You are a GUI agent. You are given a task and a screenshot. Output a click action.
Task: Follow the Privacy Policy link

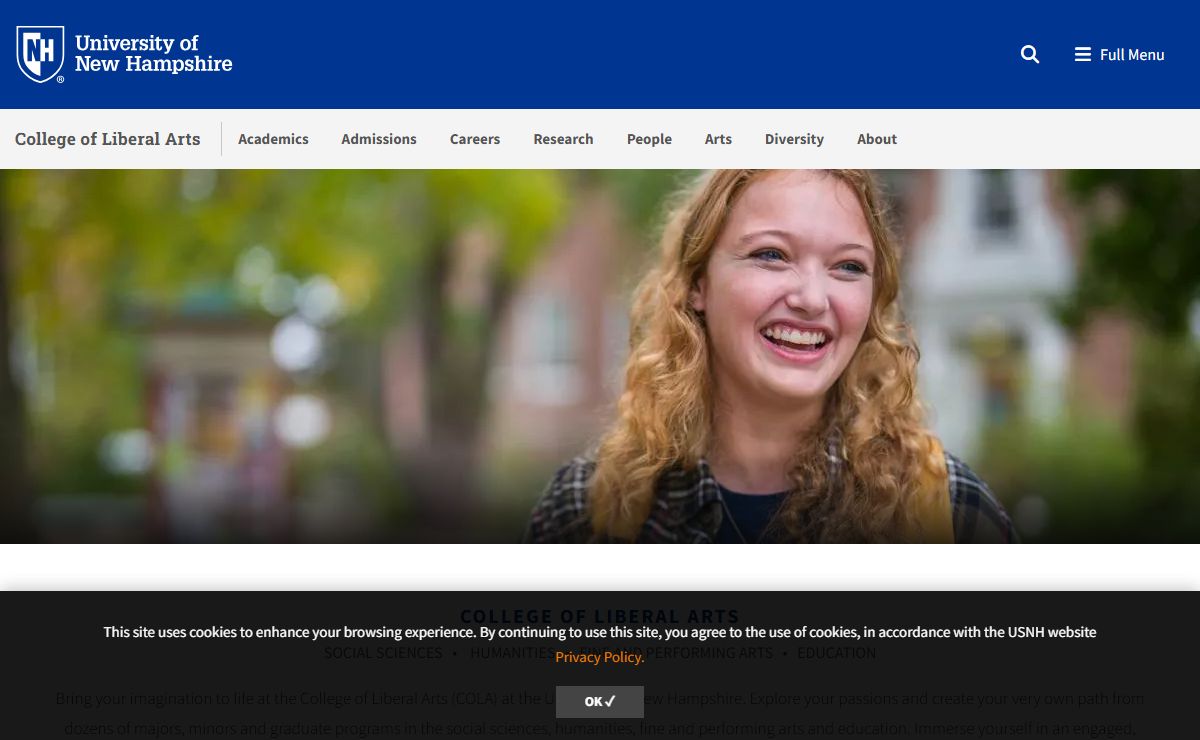coord(599,657)
